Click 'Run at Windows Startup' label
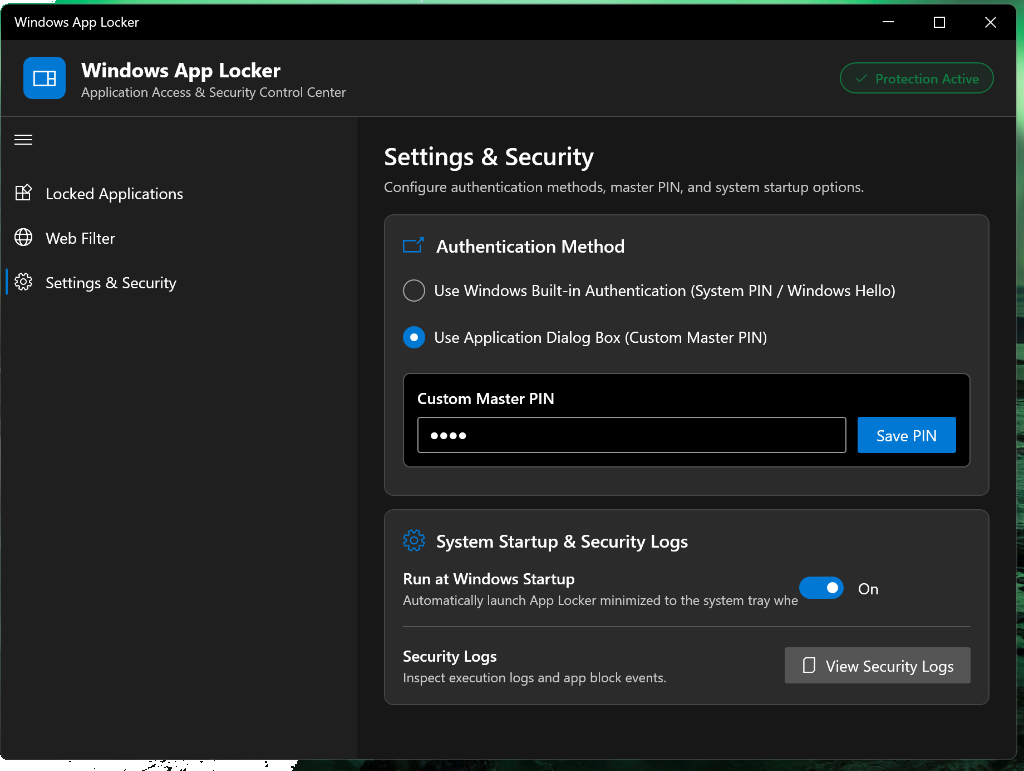 point(488,579)
